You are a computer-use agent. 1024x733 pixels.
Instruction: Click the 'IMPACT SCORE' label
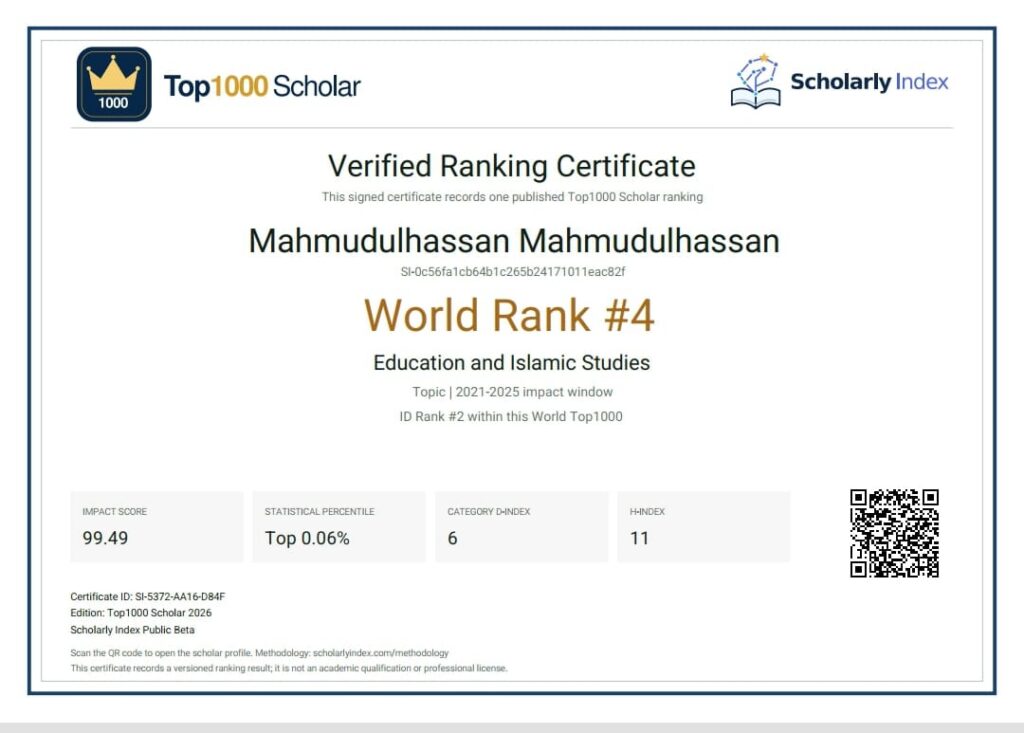tap(114, 512)
